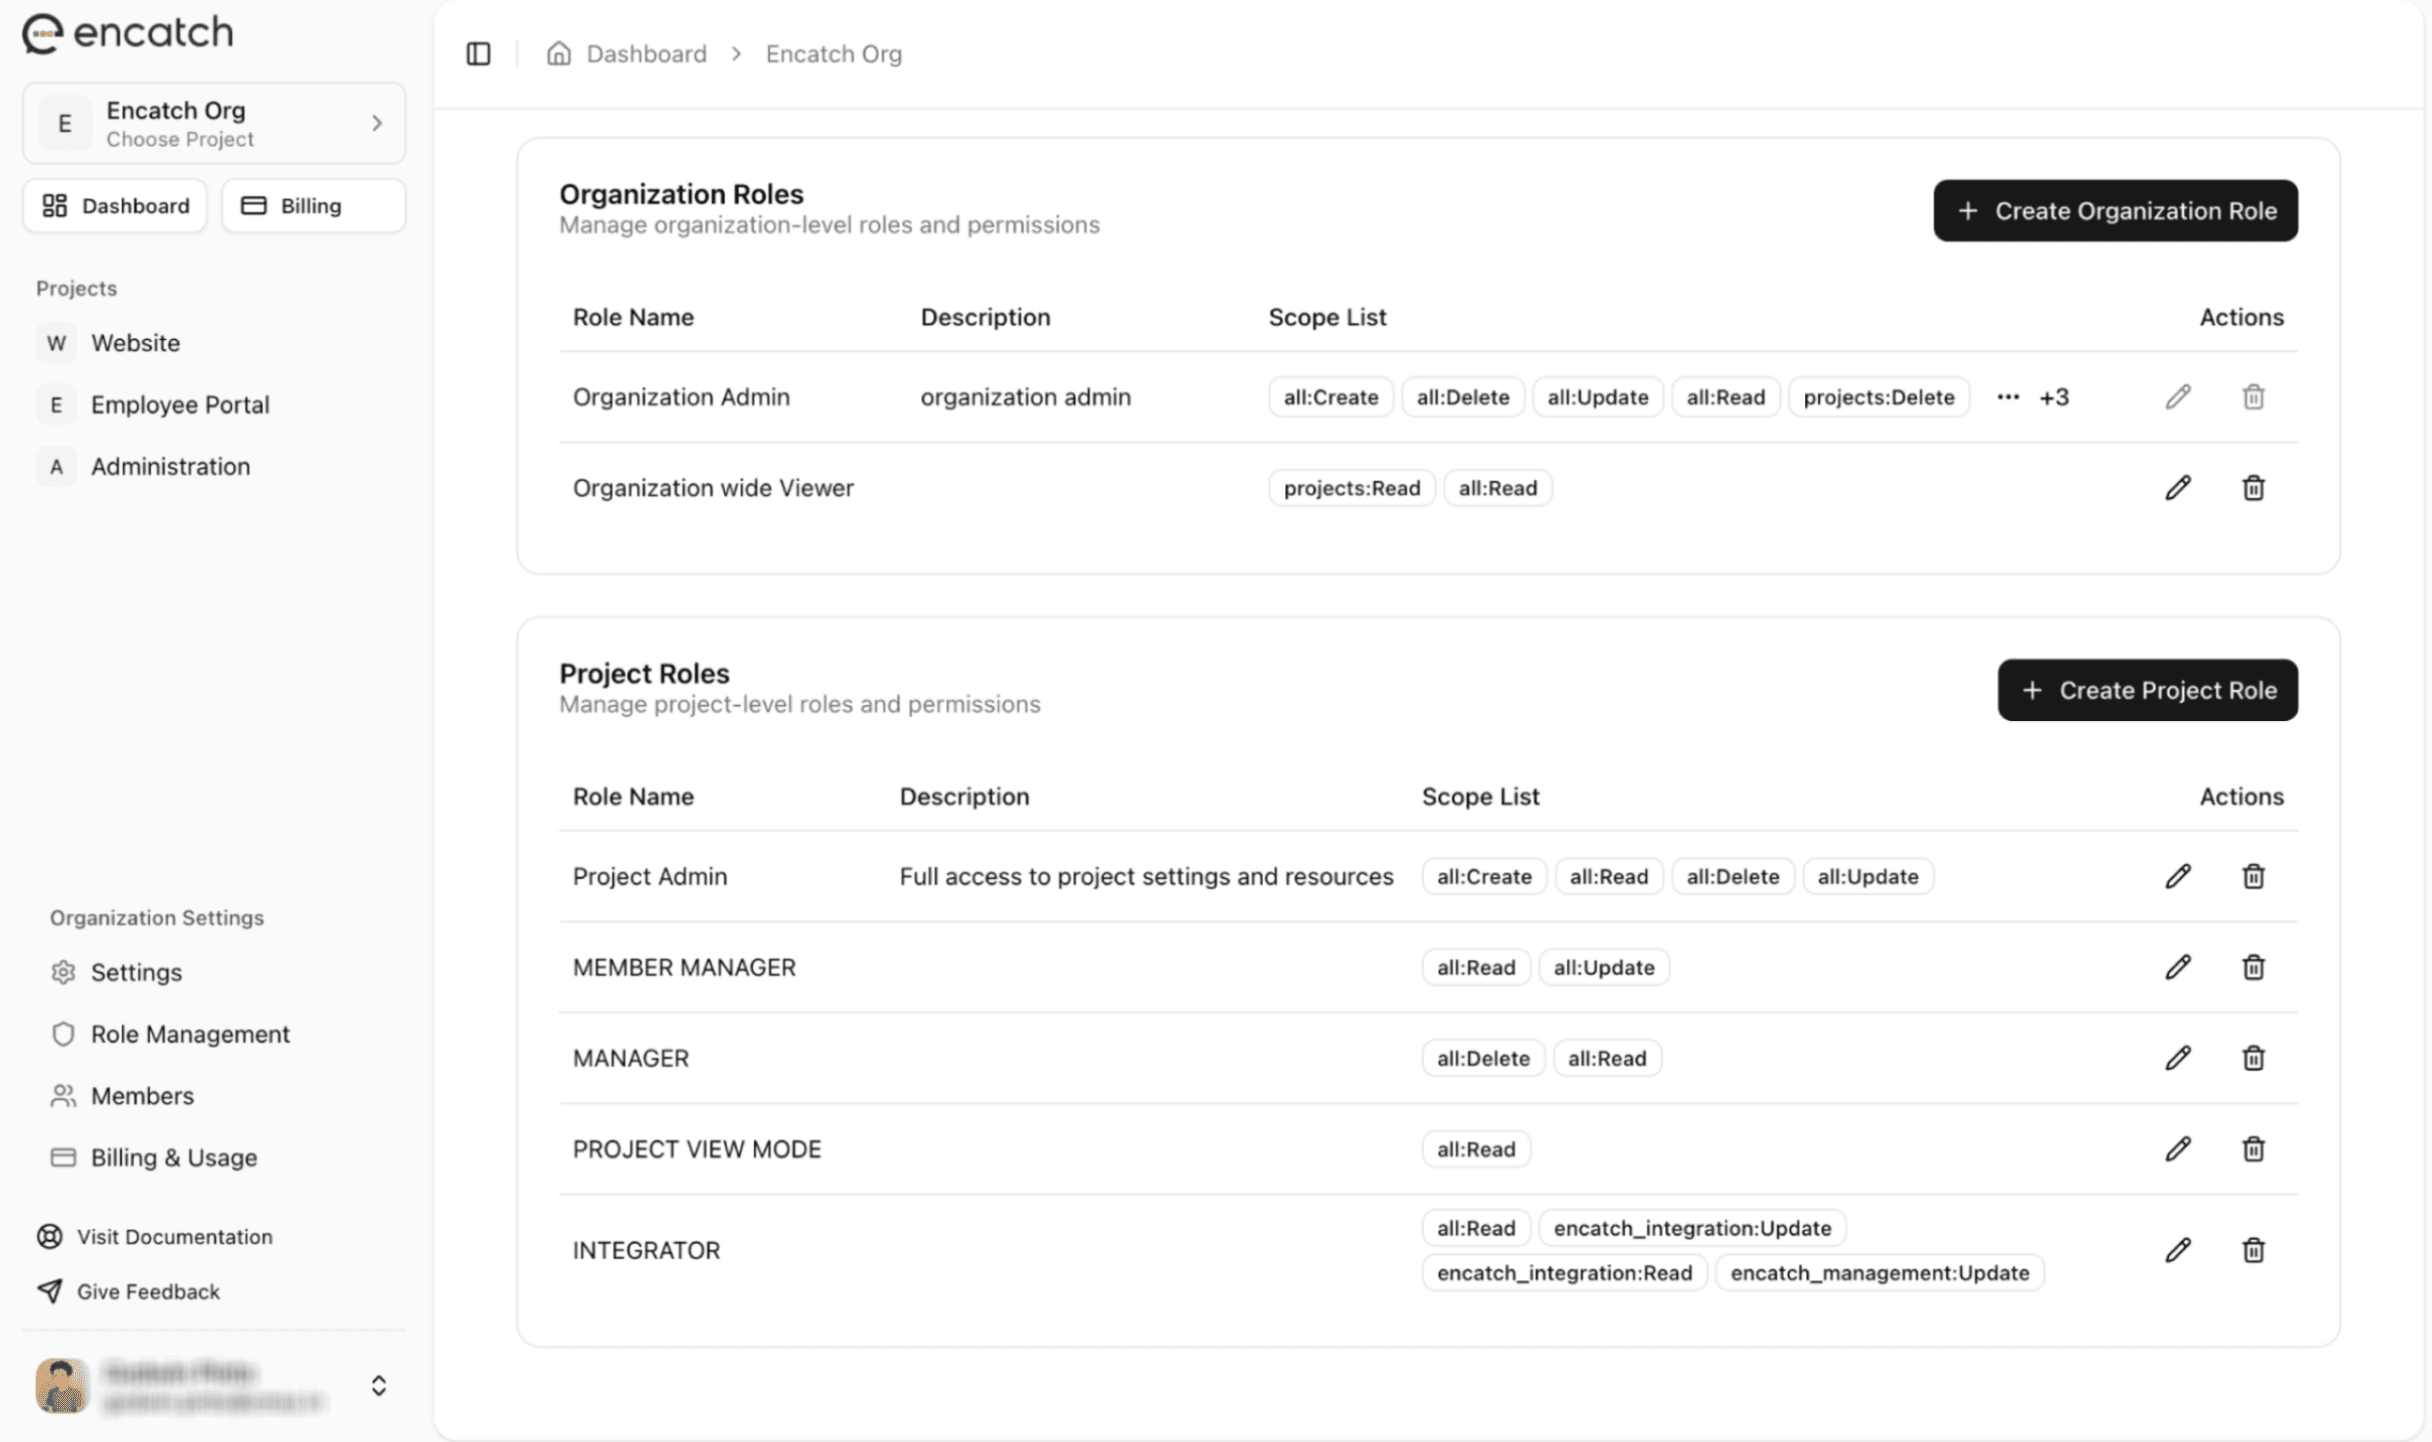Edit the Organization Admin role with pencil icon

point(2178,396)
